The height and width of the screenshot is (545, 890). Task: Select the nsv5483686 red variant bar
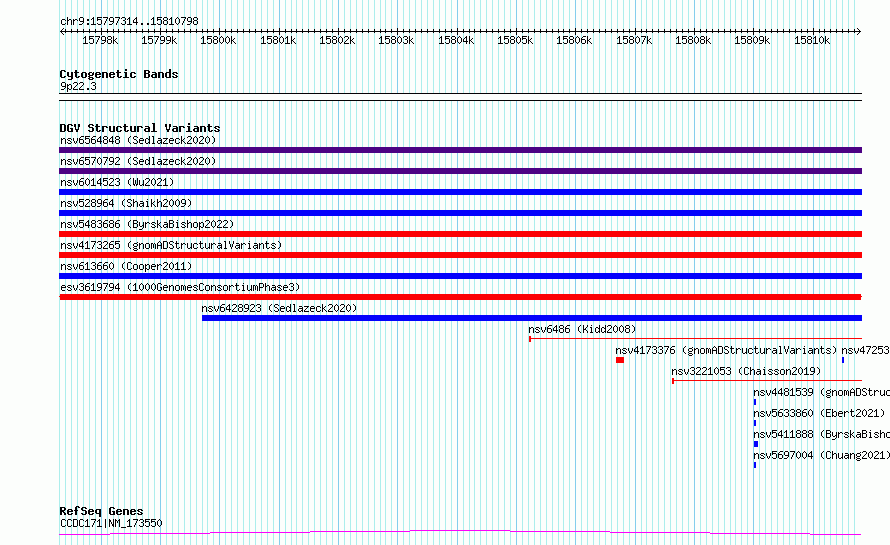(460, 234)
